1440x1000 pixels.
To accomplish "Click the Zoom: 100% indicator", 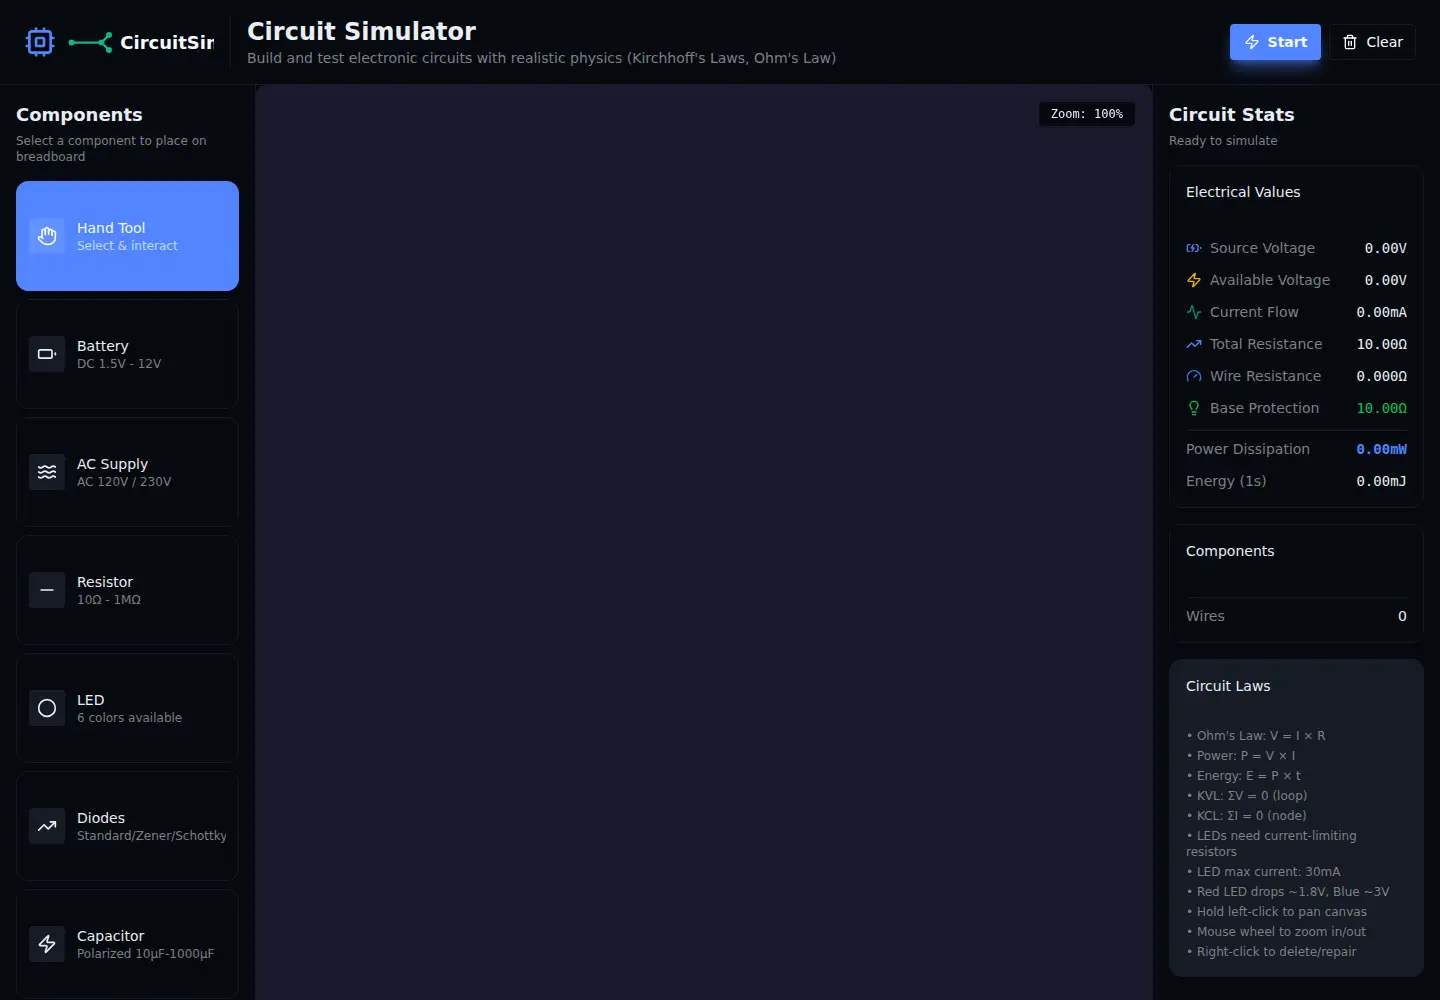I will [1087, 114].
